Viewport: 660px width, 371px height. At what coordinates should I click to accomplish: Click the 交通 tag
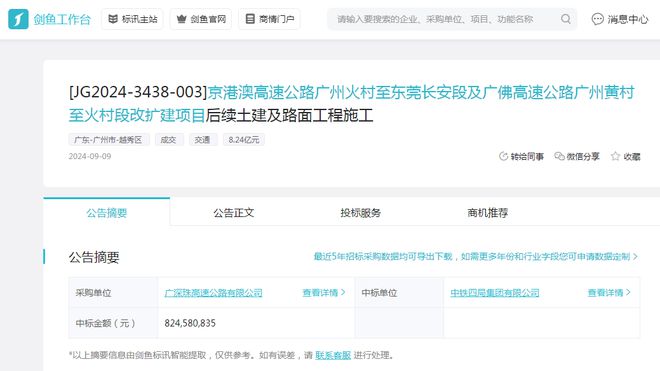click(x=203, y=140)
